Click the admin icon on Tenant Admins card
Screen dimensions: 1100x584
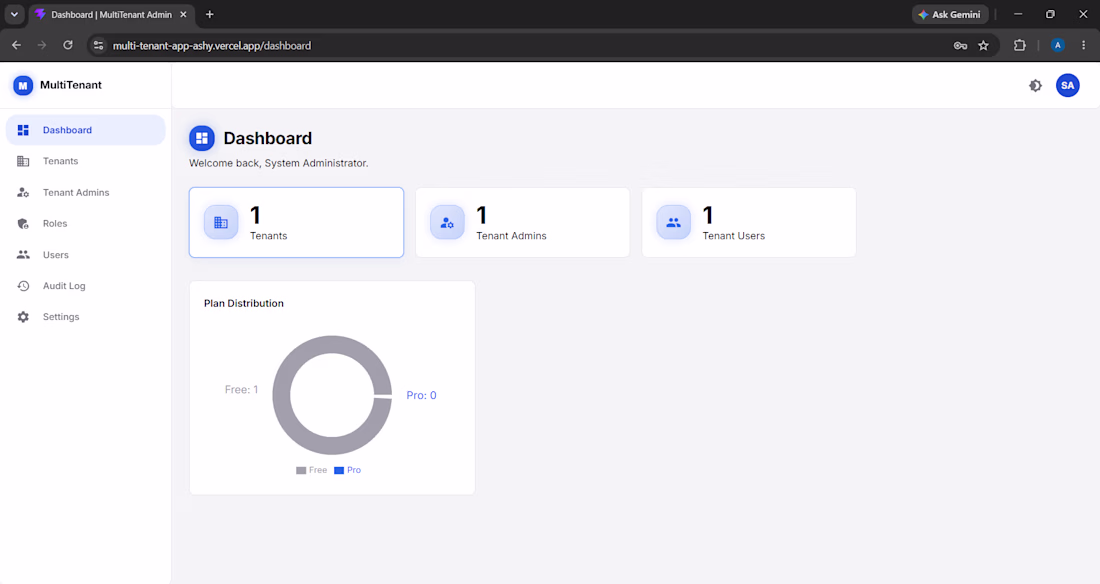click(447, 223)
